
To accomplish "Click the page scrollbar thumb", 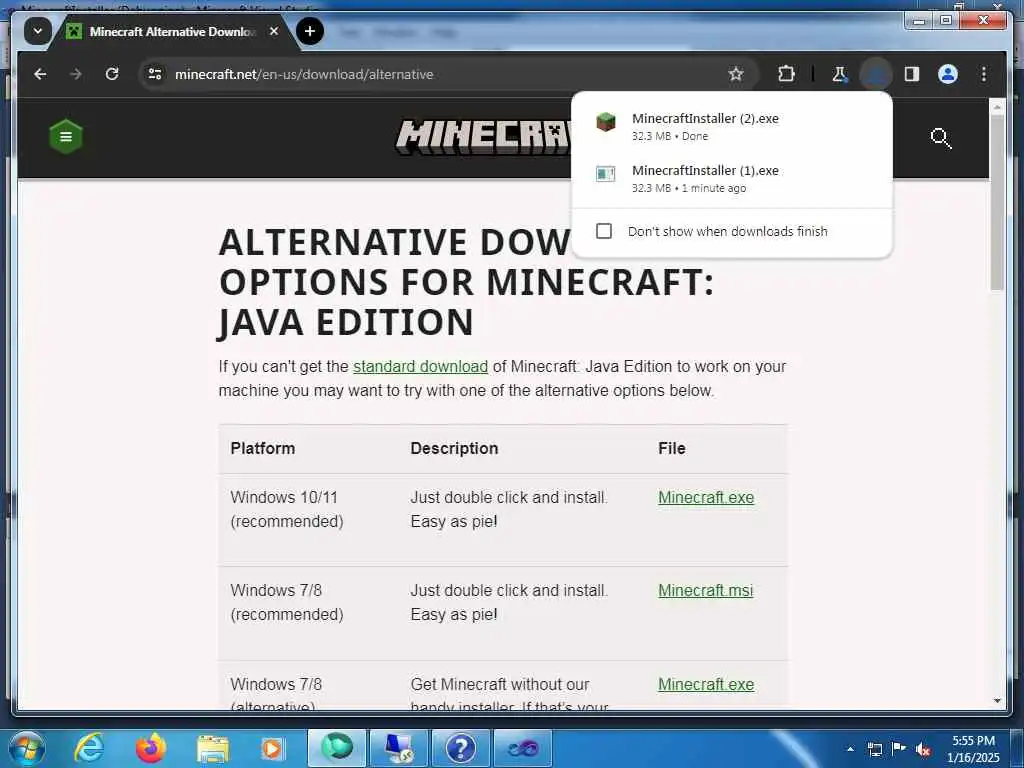I will (997, 204).
